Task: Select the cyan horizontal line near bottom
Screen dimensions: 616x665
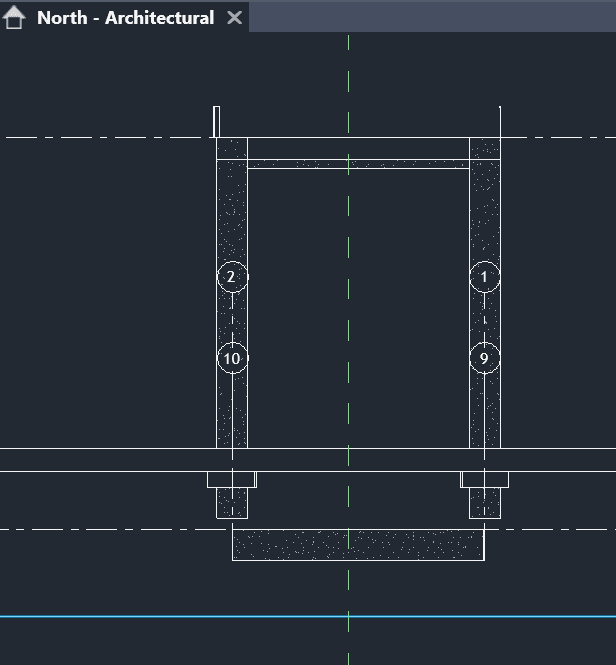Action: point(150,616)
